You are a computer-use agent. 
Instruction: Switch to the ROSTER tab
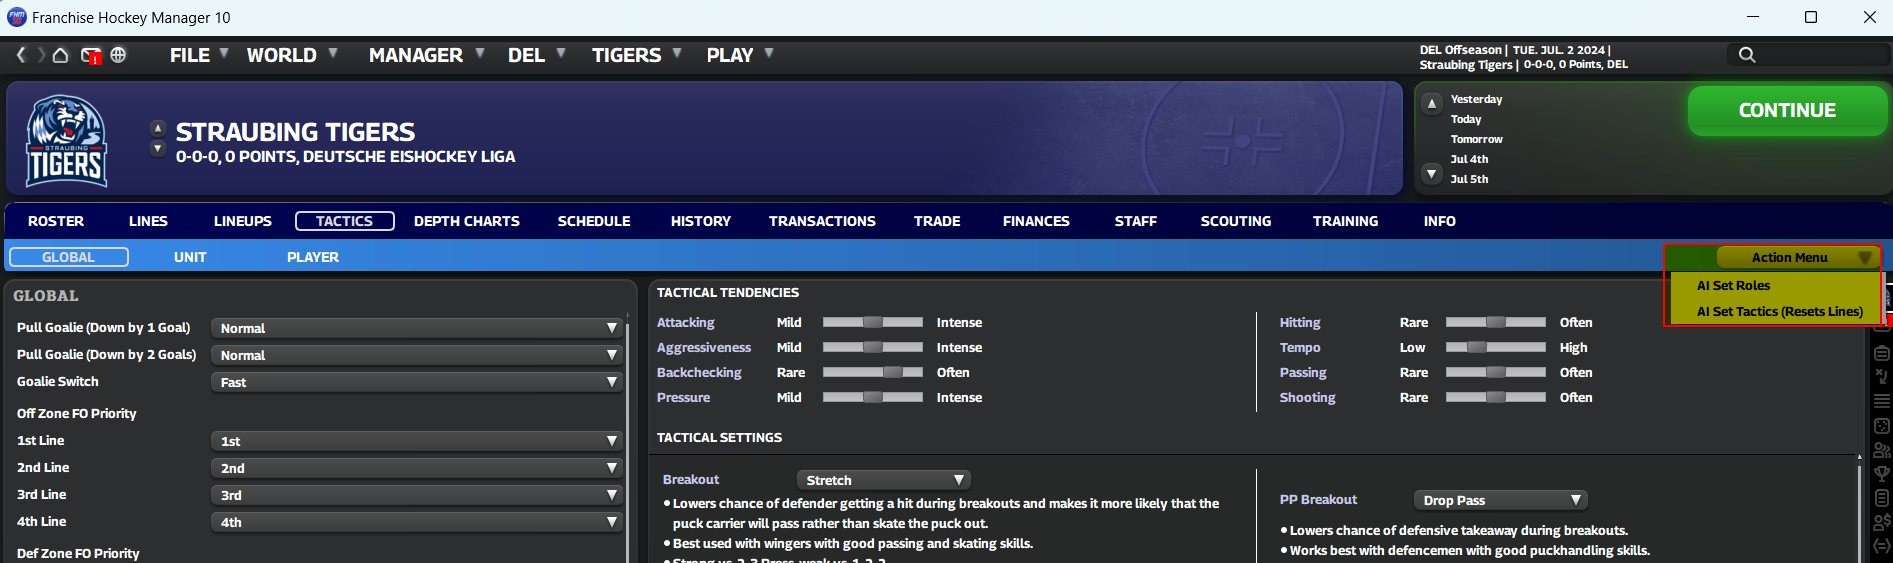[56, 221]
